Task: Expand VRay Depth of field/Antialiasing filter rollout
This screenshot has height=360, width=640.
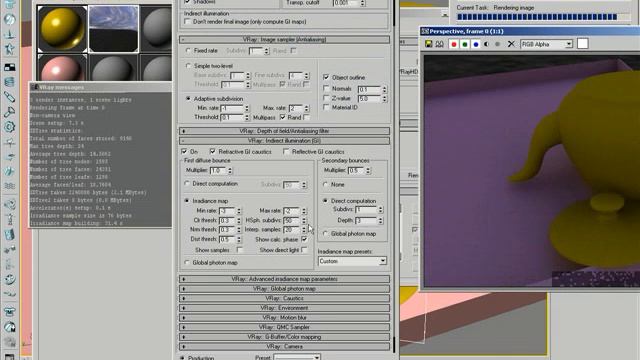Action: click(284, 131)
